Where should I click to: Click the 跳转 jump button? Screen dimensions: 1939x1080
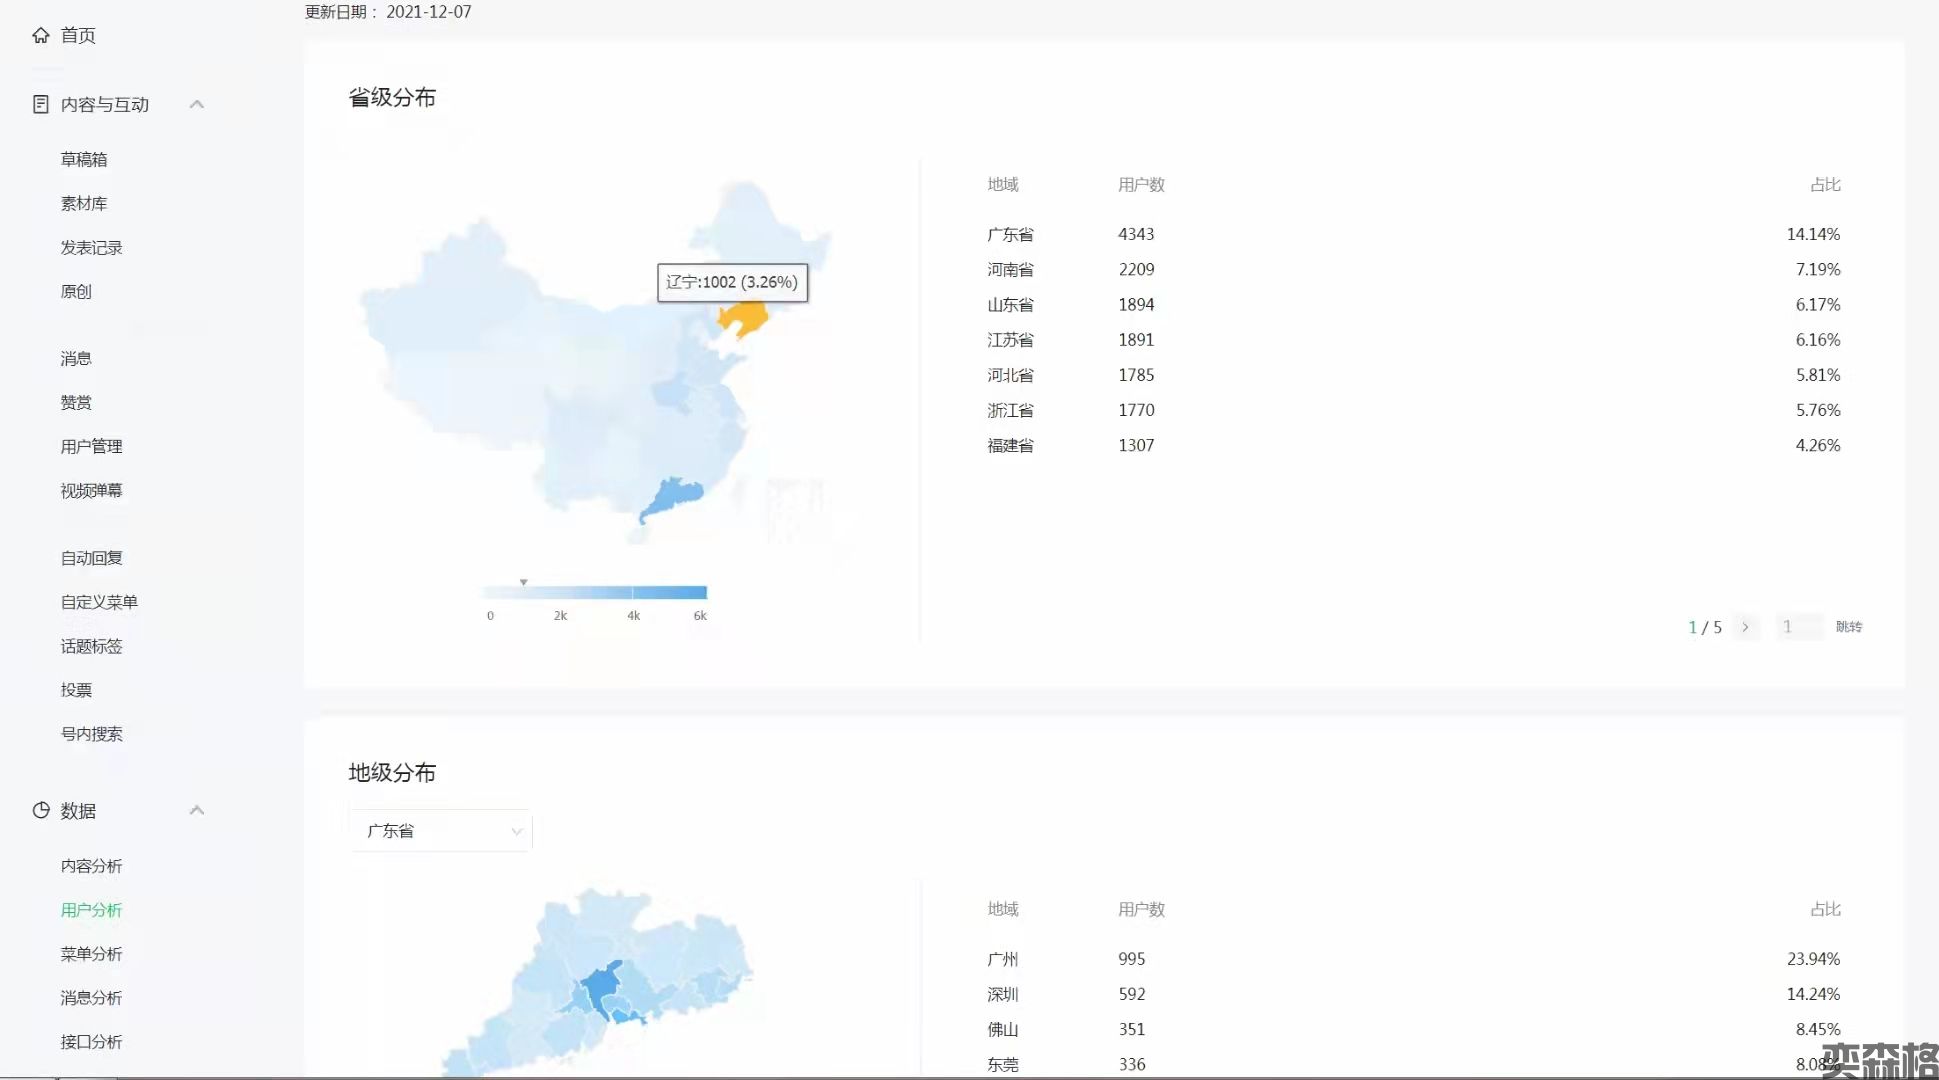click(1848, 627)
